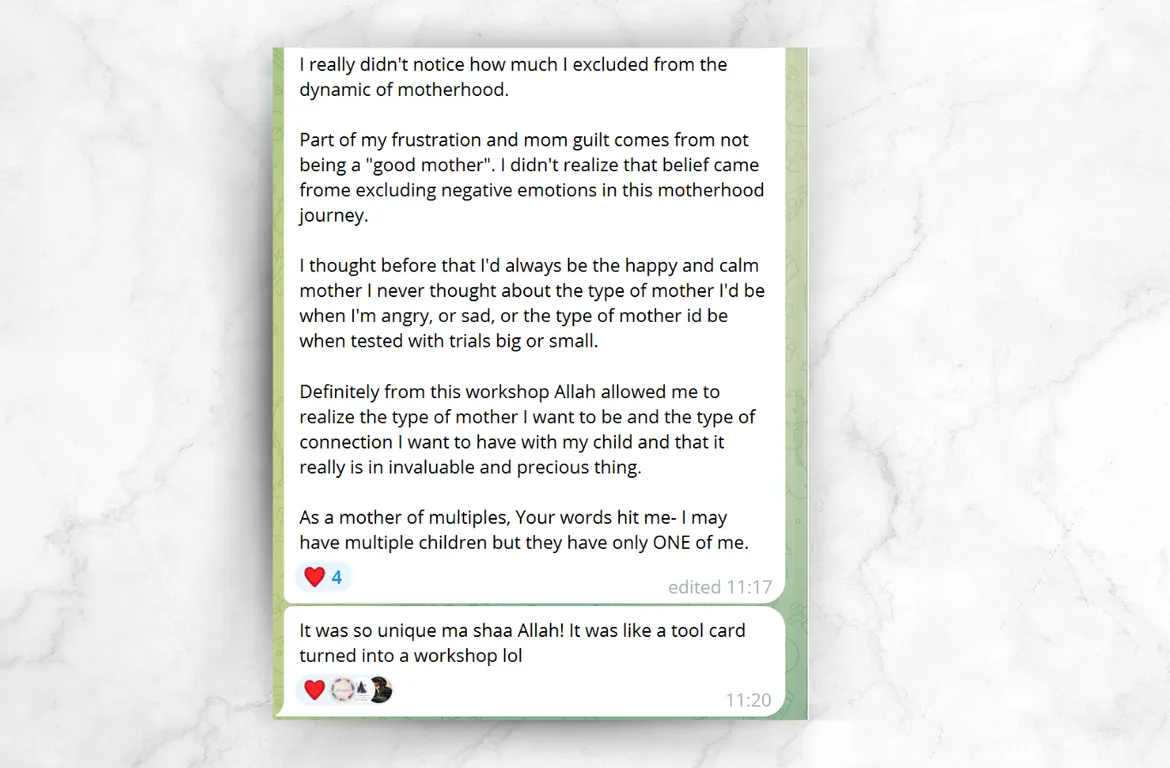Click the 11:20 message timestamp
1170x768 pixels.
click(x=748, y=700)
